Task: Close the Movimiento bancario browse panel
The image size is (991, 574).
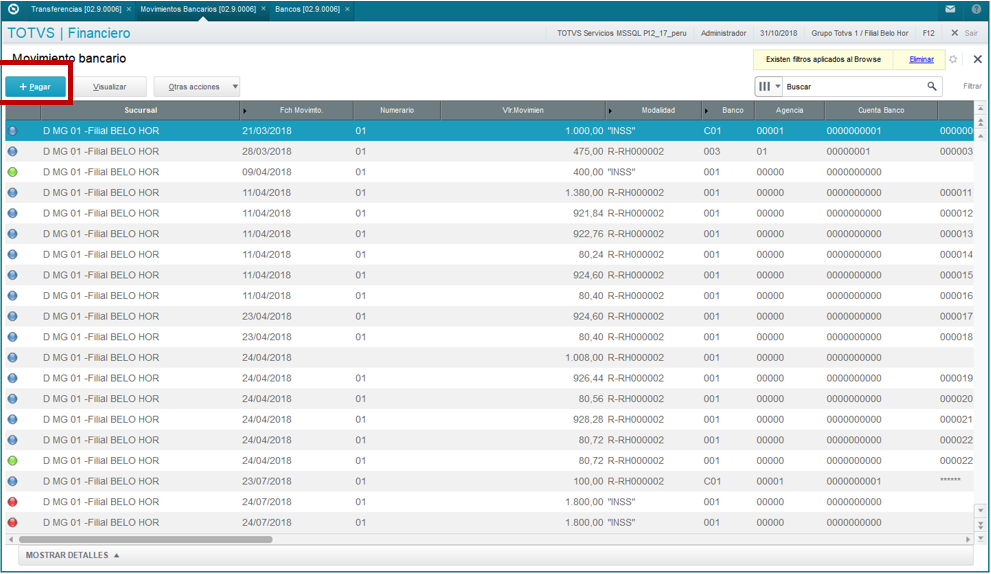Action: 978,59
